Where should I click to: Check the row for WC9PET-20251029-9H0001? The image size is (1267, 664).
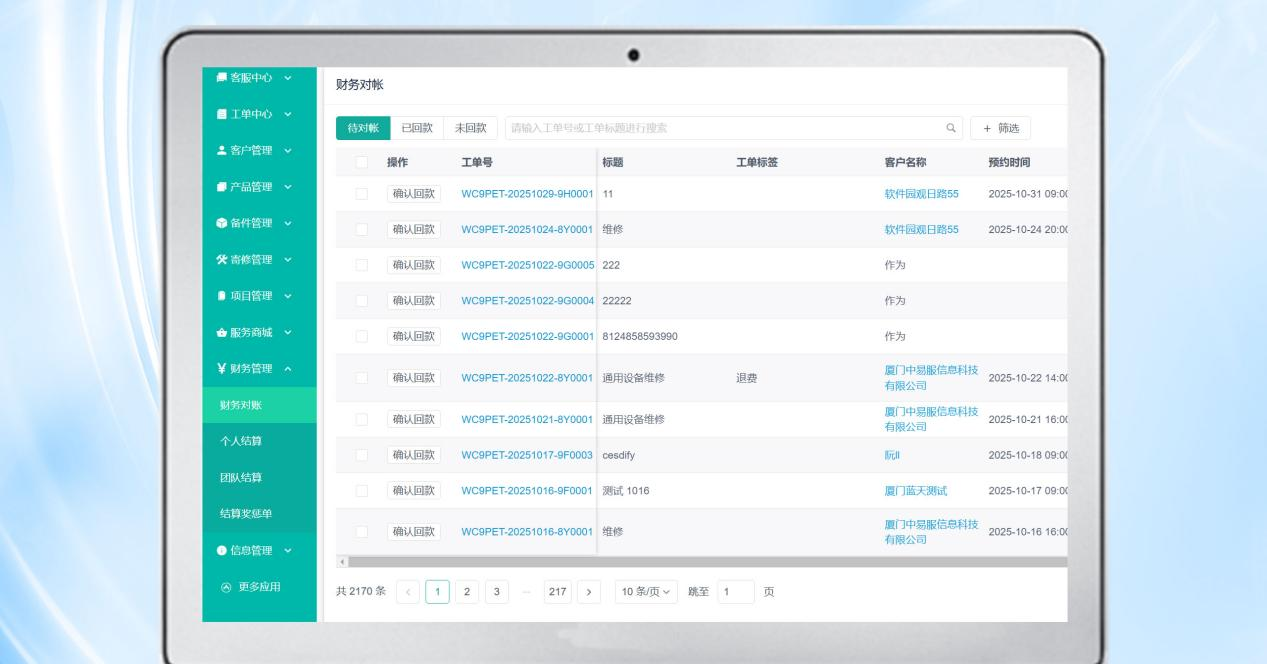(362, 194)
